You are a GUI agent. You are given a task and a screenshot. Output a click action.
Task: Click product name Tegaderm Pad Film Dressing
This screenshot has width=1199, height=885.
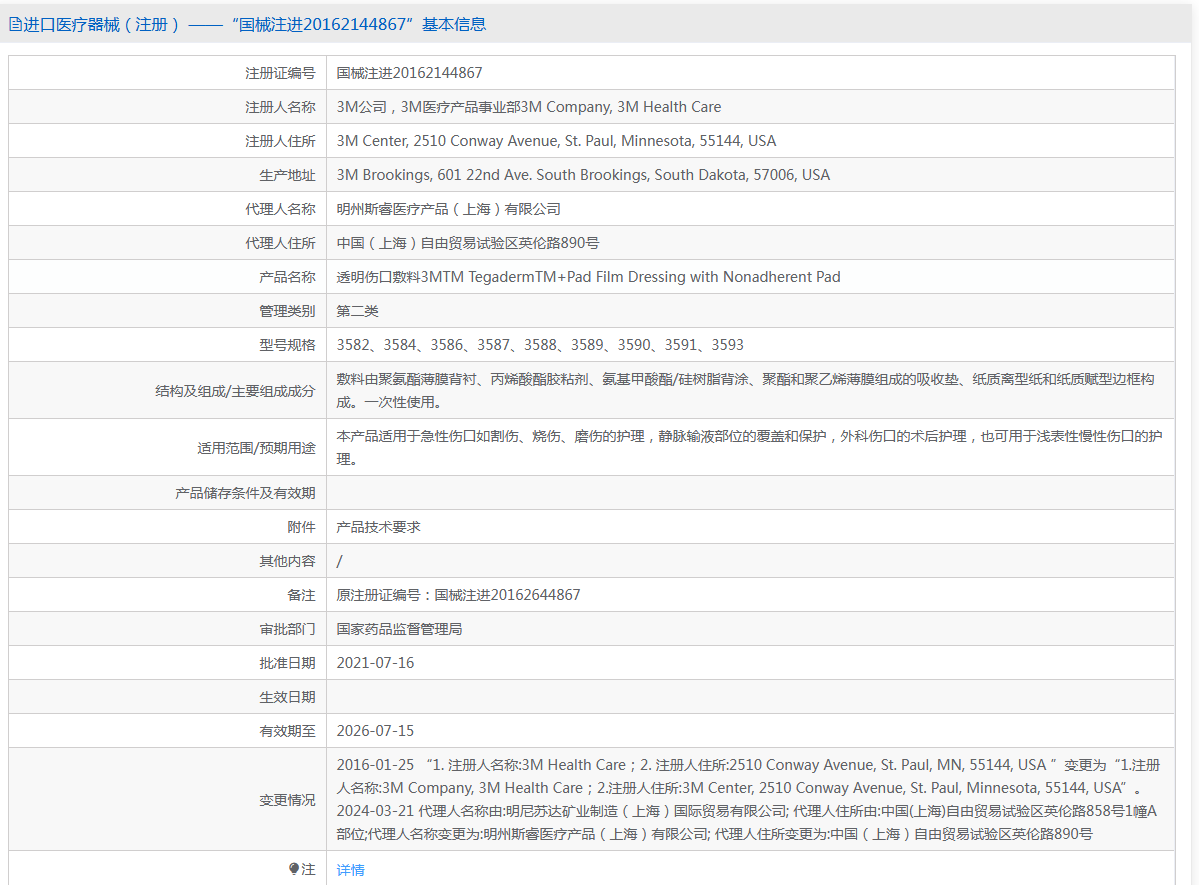click(588, 277)
